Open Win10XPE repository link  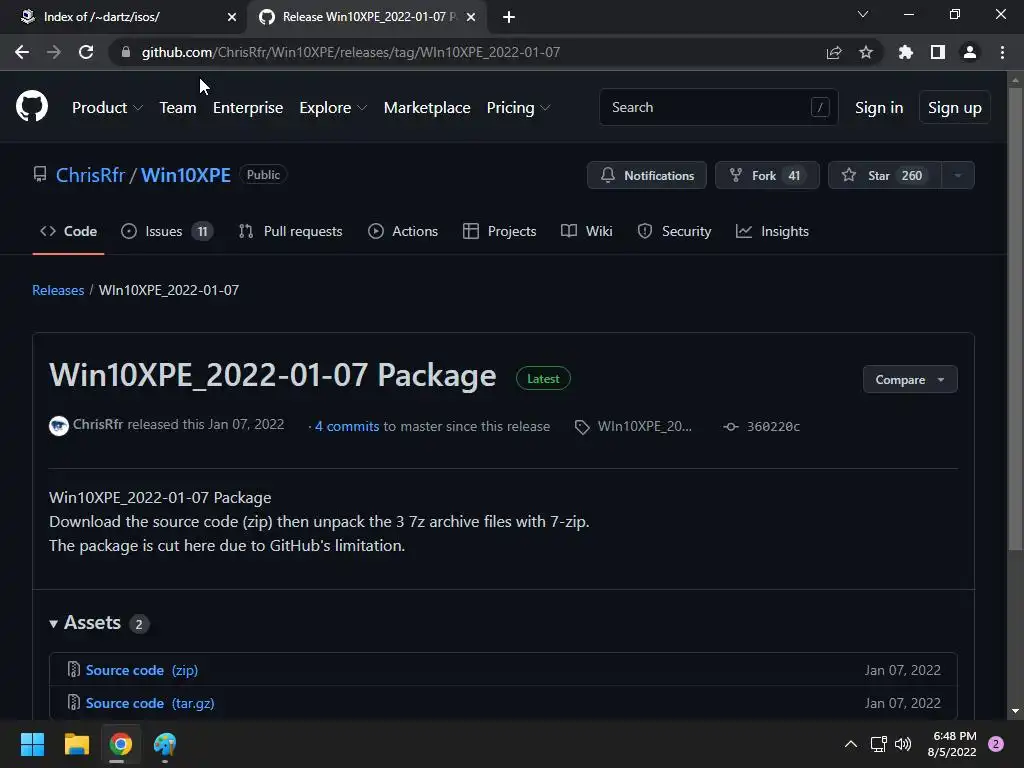pos(186,175)
